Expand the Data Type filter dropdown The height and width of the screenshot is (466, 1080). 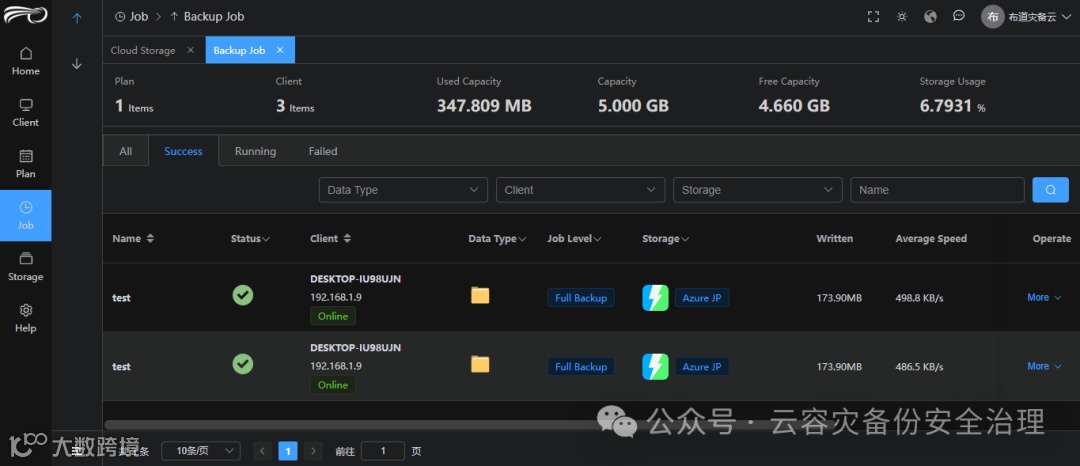403,190
